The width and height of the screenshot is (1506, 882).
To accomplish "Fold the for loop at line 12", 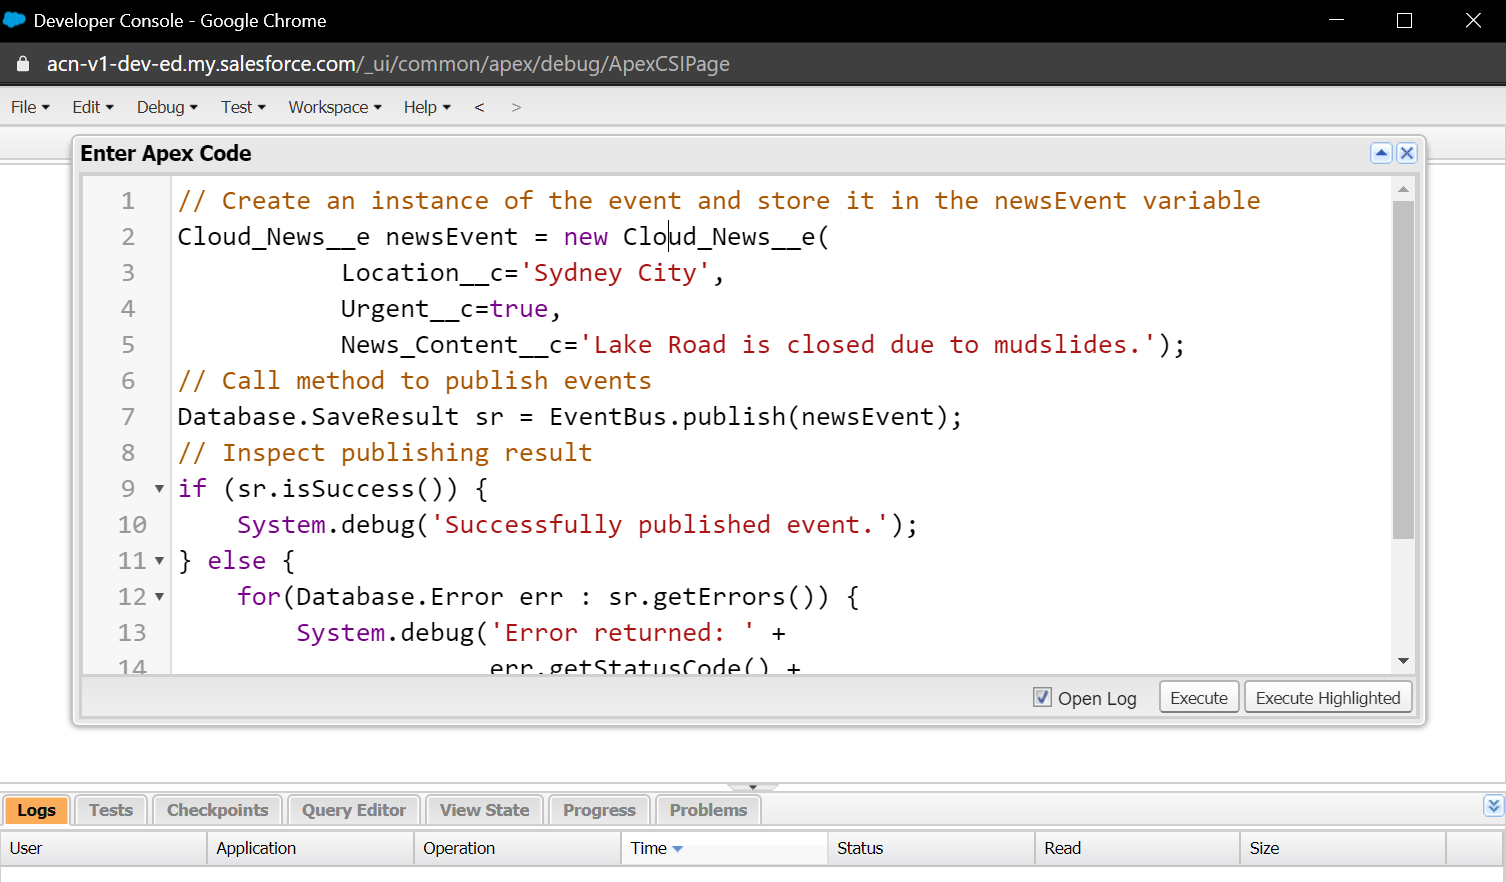I will pos(159,597).
